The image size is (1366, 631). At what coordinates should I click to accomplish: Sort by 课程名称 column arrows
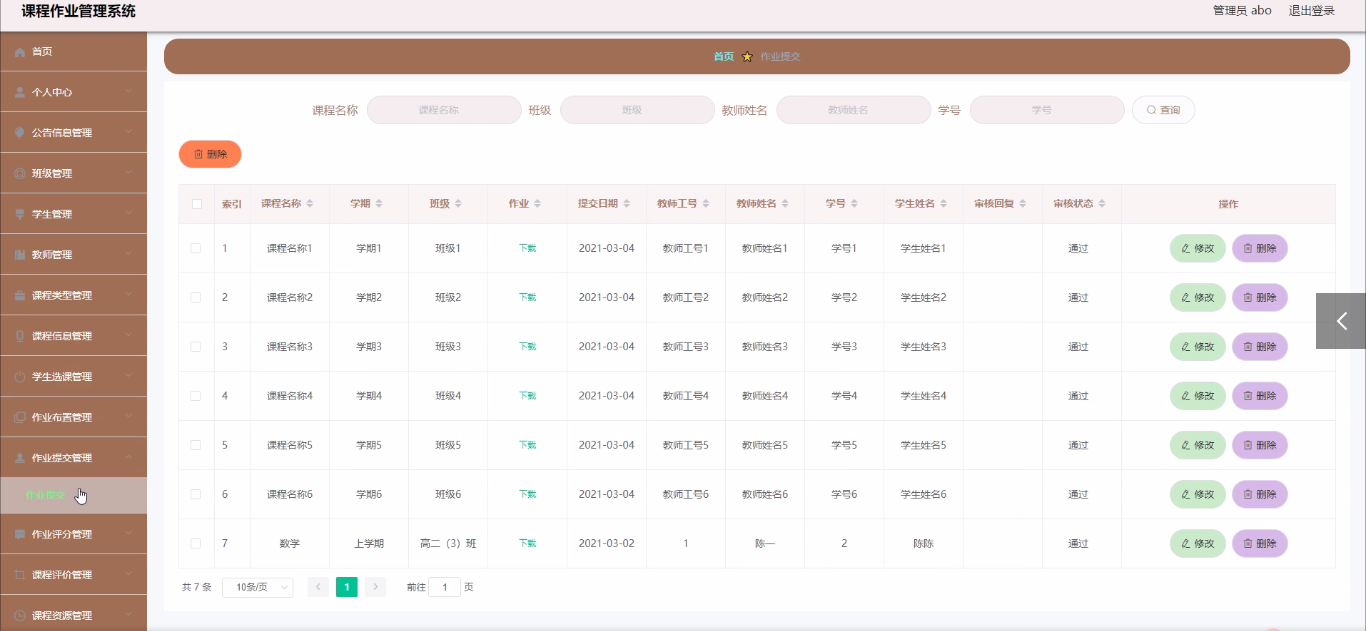coord(310,204)
